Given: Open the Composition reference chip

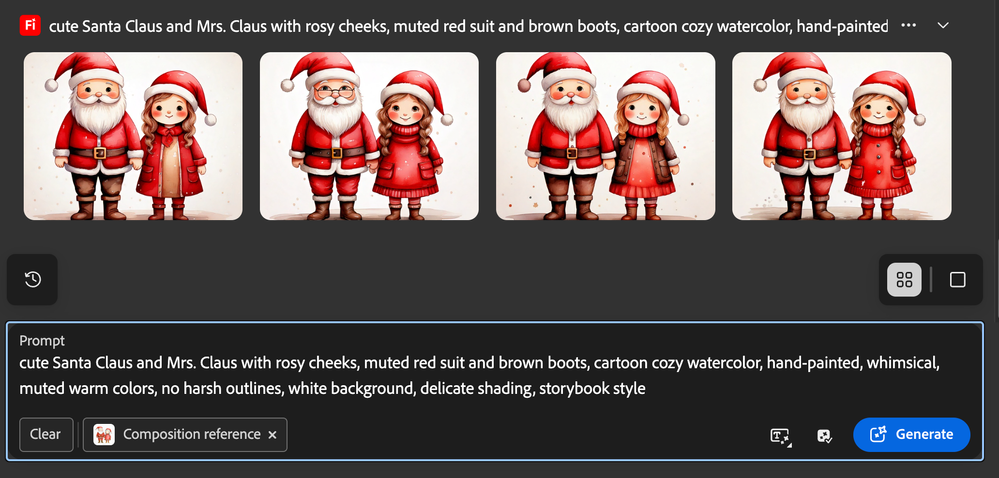Looking at the screenshot, I should click(x=185, y=435).
